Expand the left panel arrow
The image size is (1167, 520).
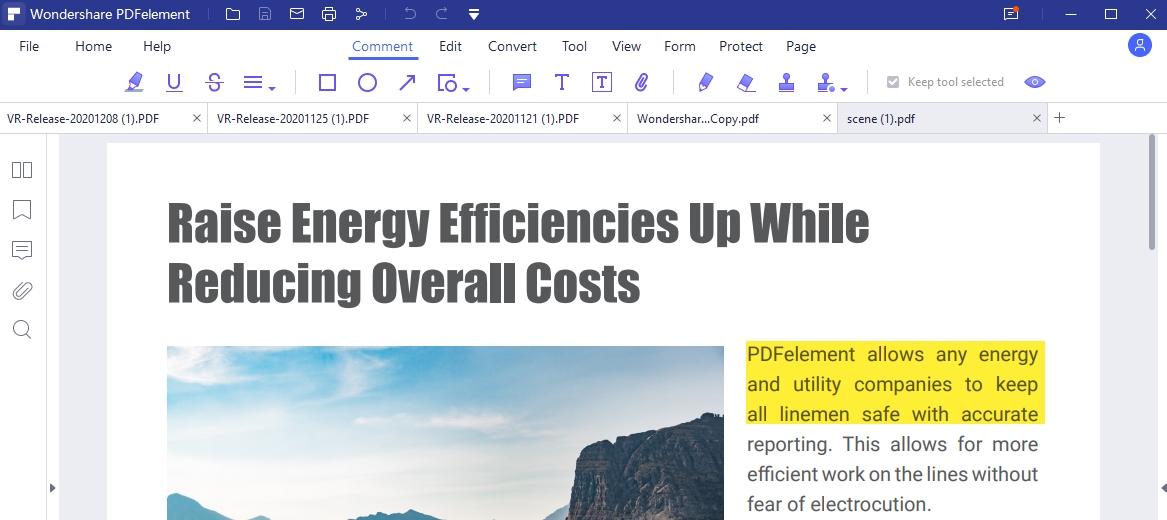(52, 488)
